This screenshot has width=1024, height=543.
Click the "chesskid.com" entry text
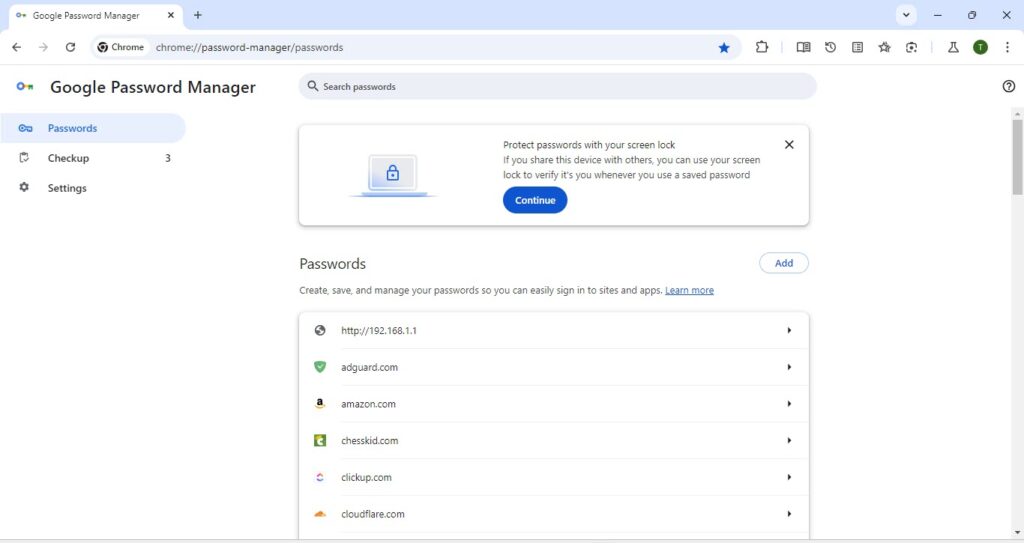click(x=370, y=440)
